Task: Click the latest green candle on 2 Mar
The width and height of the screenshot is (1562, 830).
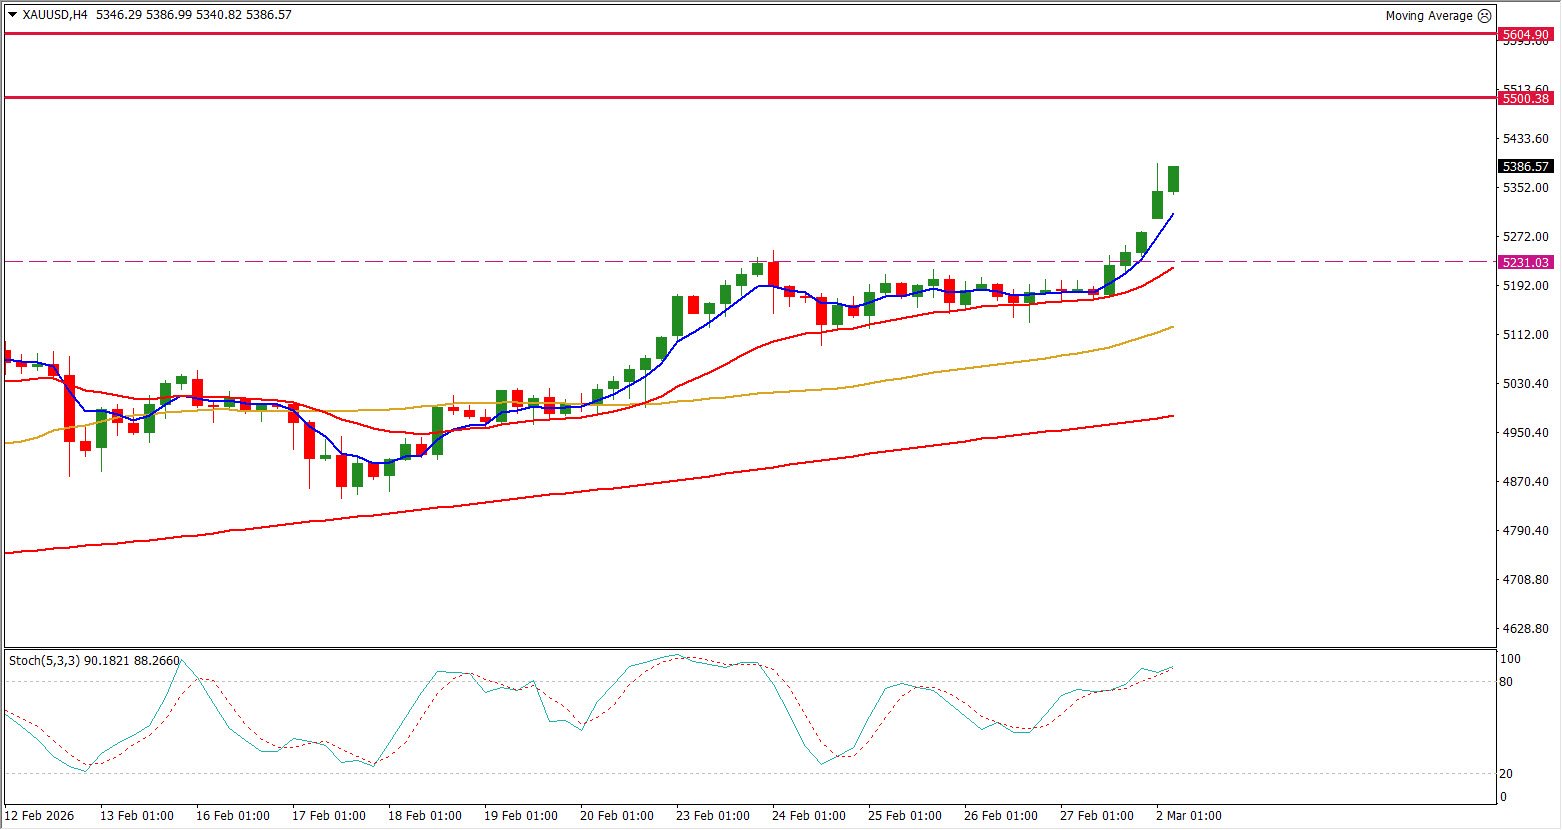Action: pyautogui.click(x=1174, y=179)
